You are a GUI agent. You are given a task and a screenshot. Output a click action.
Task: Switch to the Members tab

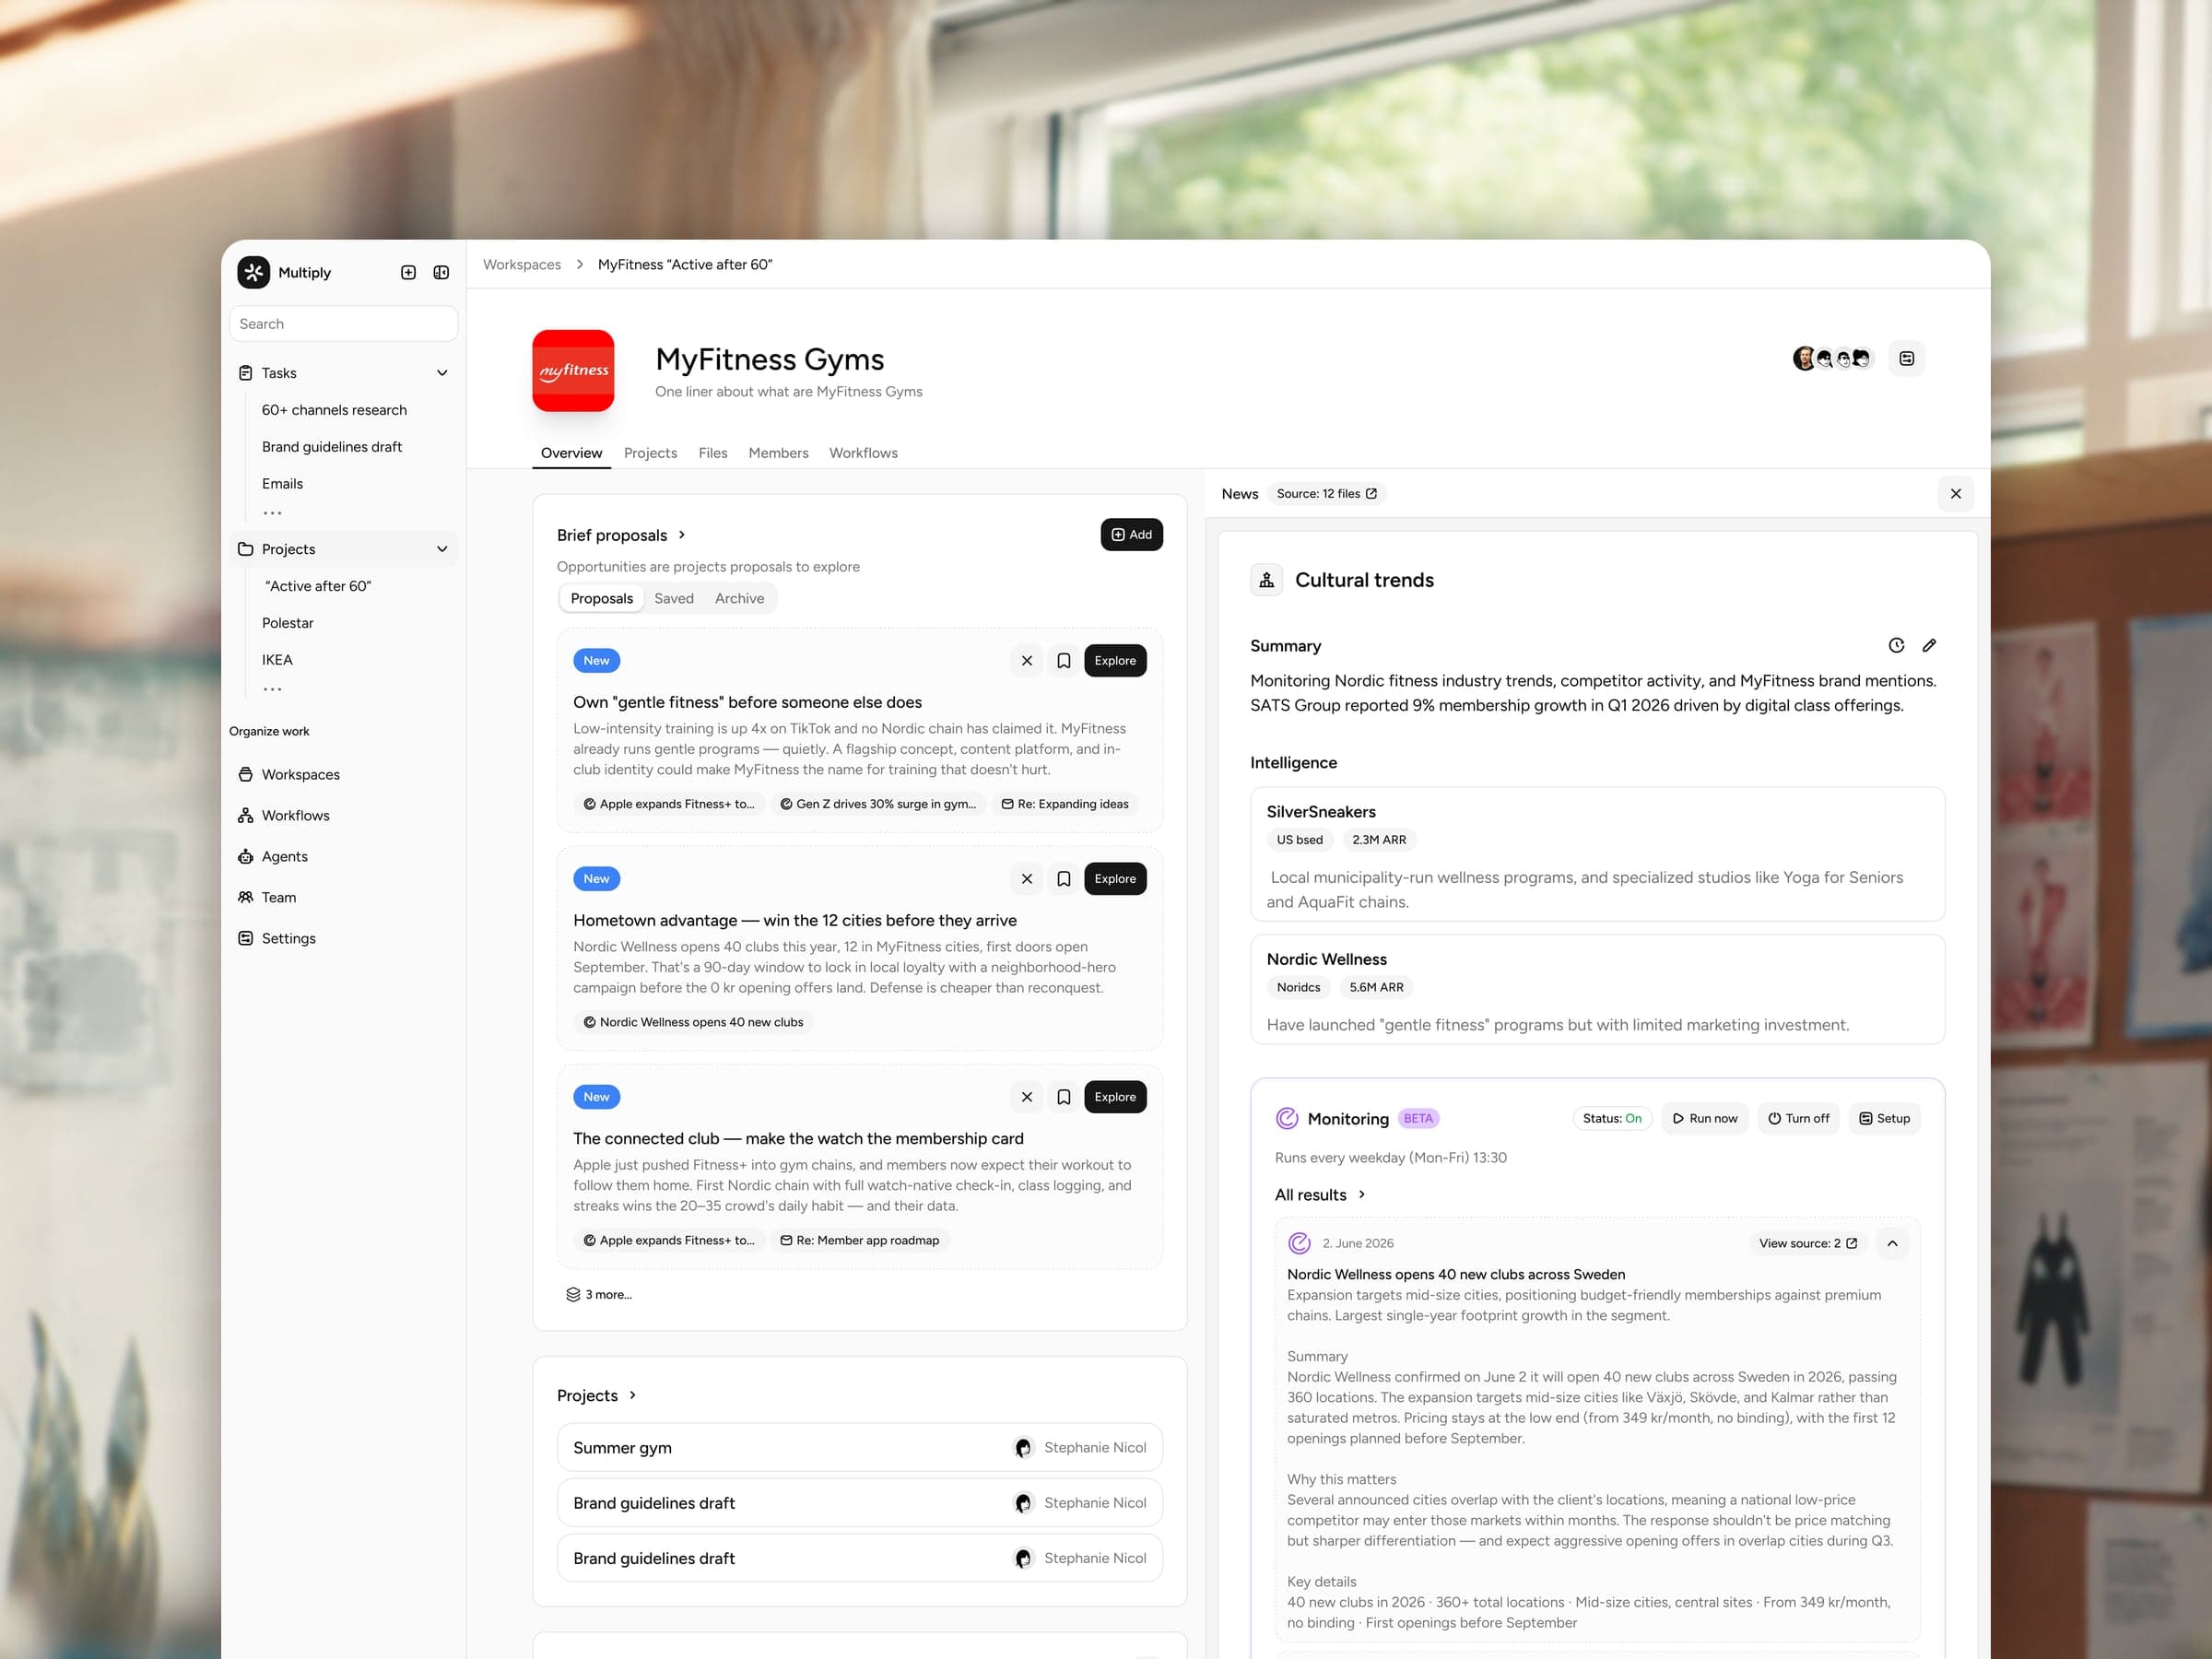click(778, 453)
